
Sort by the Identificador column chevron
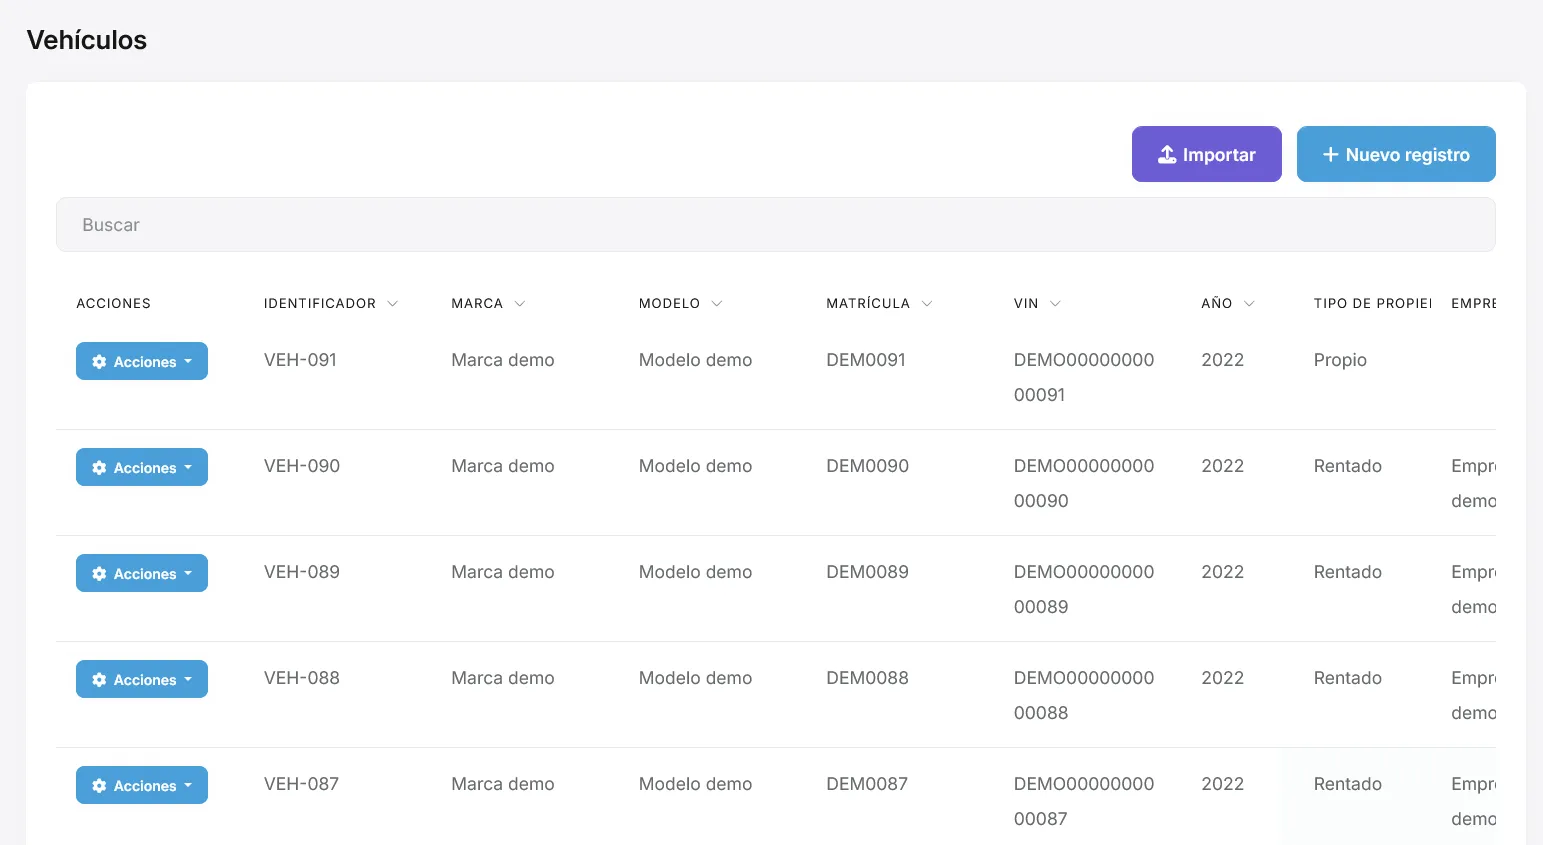[x=392, y=304]
